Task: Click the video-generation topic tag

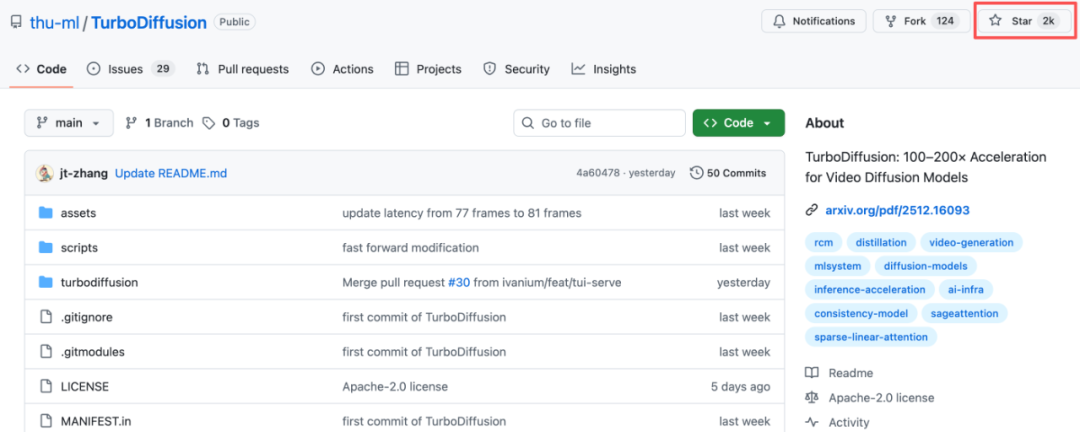Action: 970,242
